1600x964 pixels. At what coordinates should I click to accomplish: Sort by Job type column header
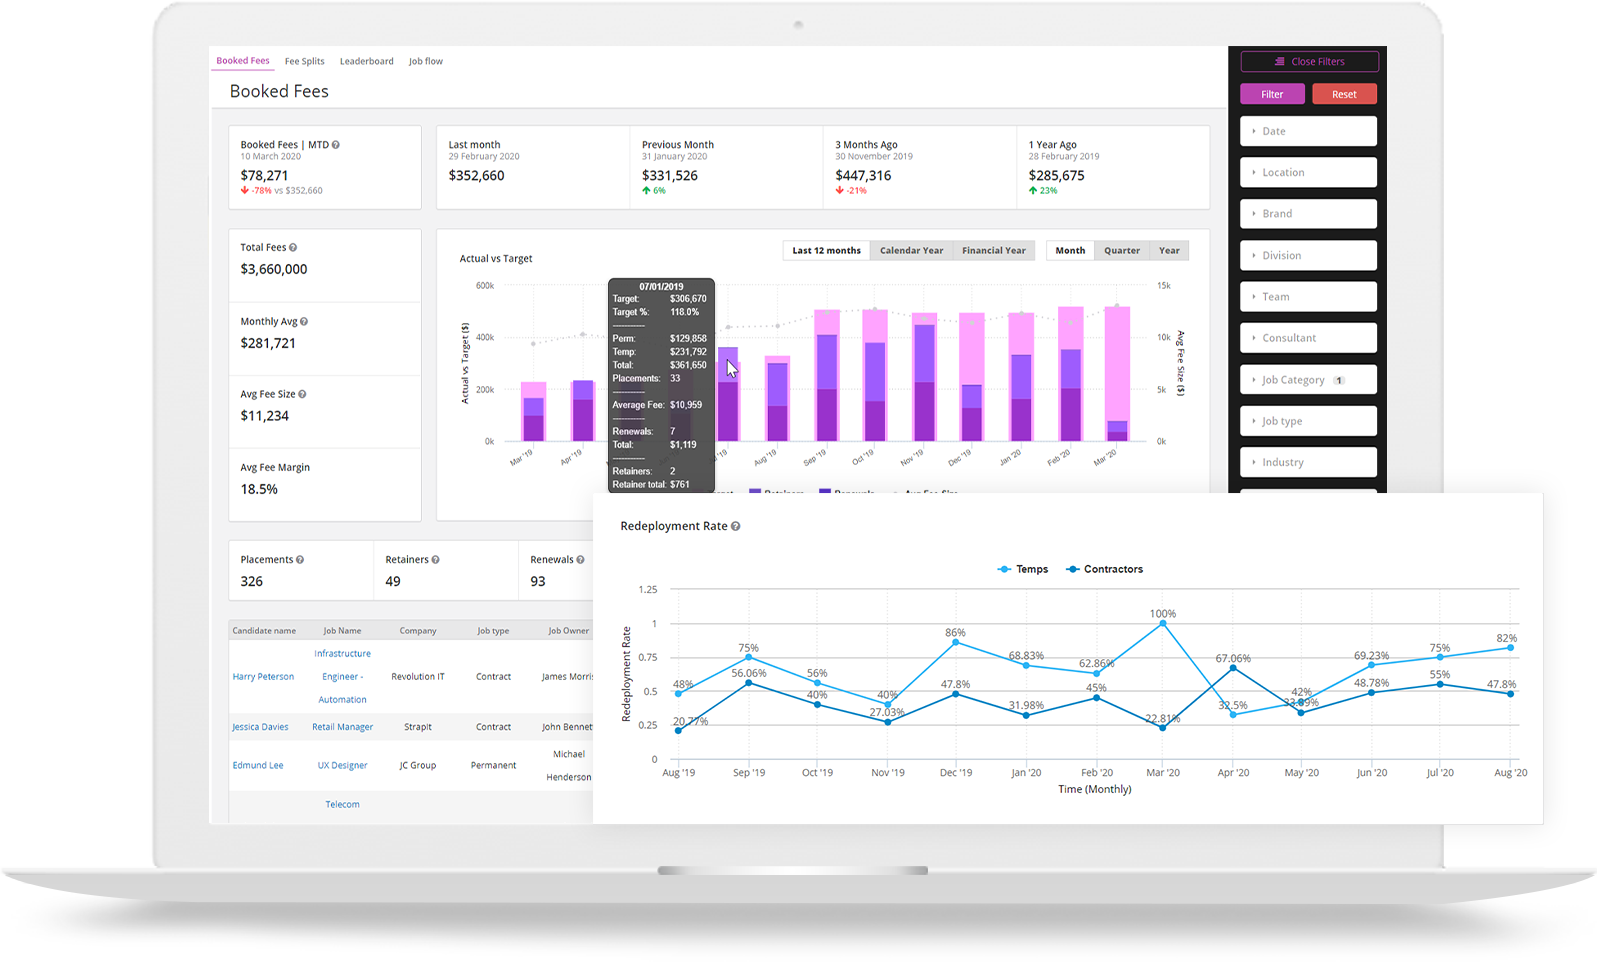(493, 631)
